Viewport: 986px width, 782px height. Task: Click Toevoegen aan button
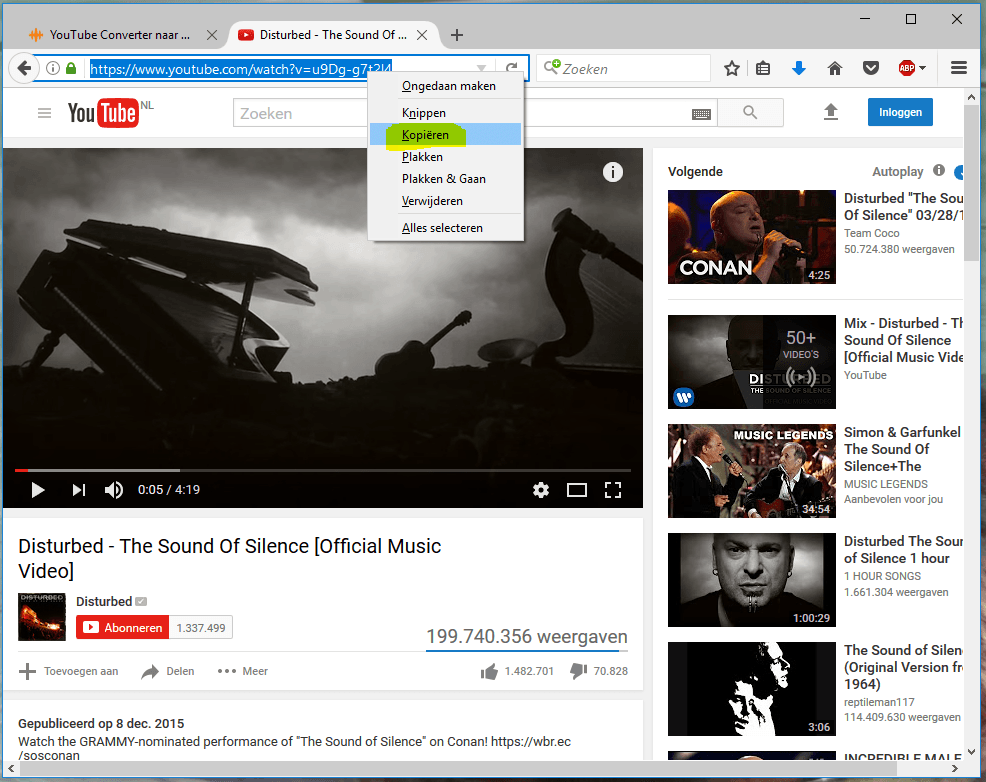pyautogui.click(x=69, y=671)
